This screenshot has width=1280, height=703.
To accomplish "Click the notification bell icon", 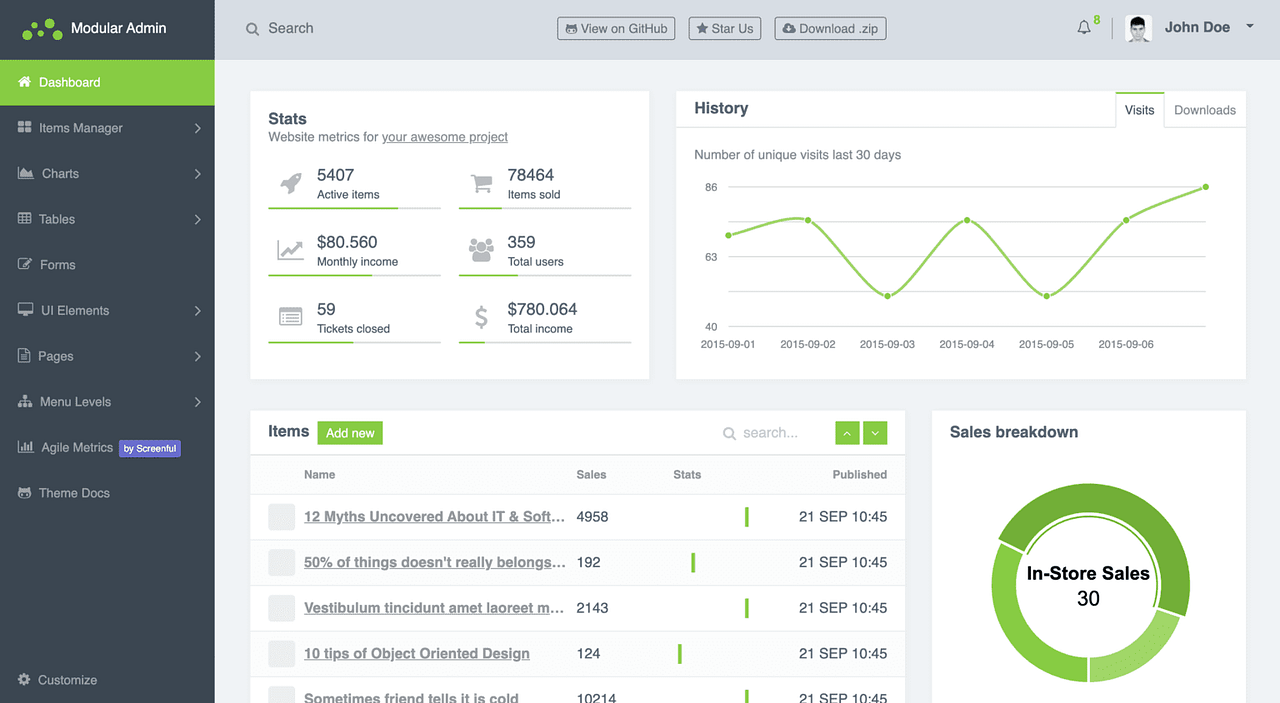I will coord(1084,27).
